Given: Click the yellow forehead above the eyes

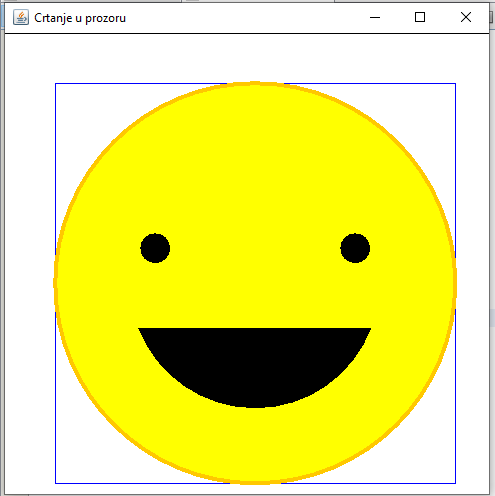Looking at the screenshot, I should (255, 160).
